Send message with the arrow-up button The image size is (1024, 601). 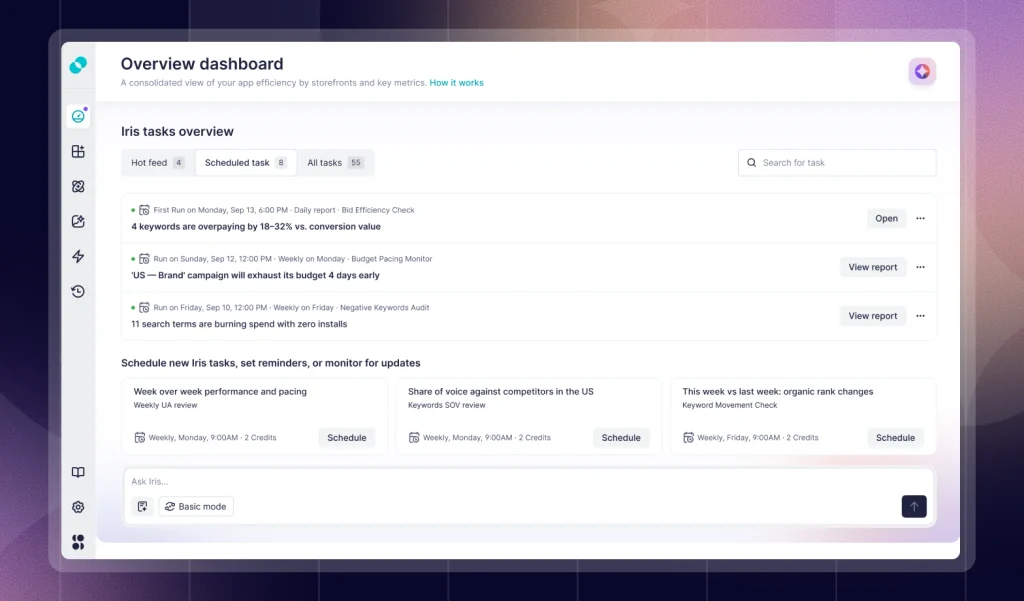pyautogui.click(x=914, y=506)
